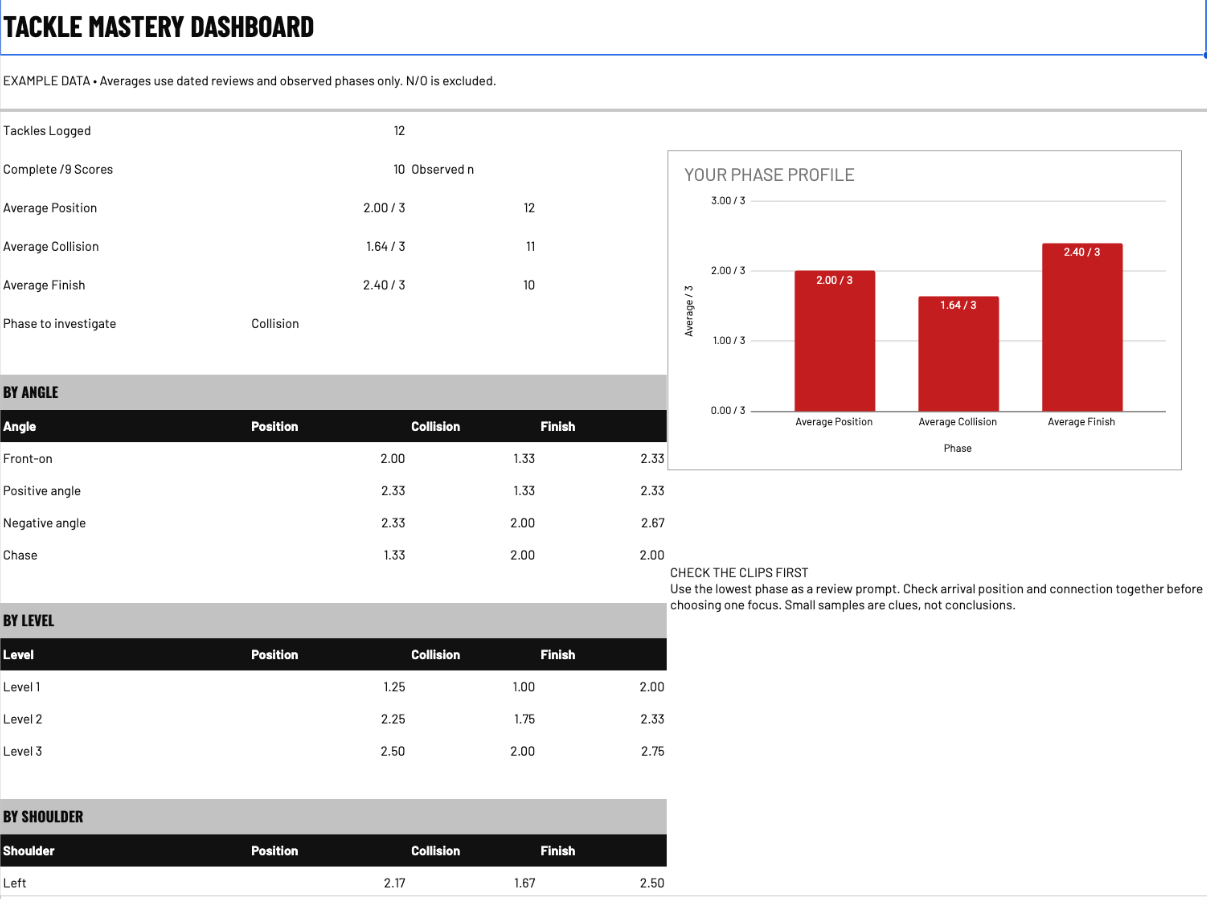The height and width of the screenshot is (899, 1207).
Task: Click the Average Collision bar in chart
Action: tap(958, 354)
